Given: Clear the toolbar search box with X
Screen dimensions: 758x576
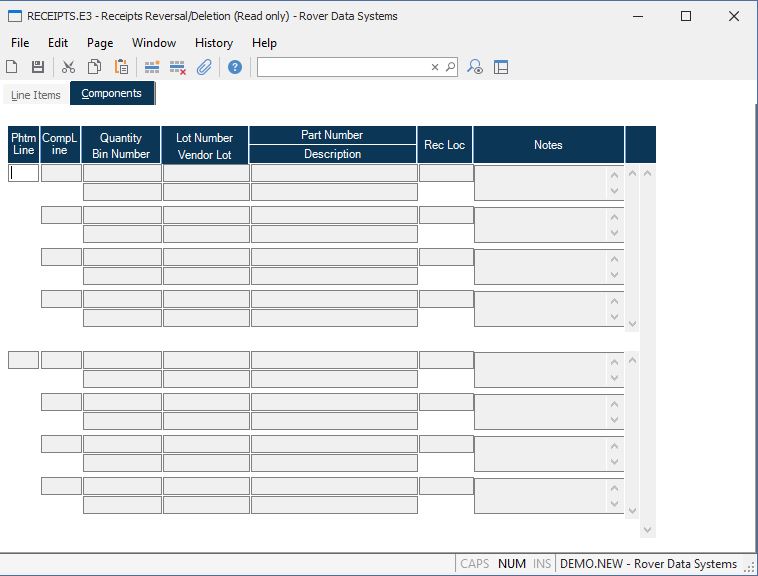Looking at the screenshot, I should 435,67.
